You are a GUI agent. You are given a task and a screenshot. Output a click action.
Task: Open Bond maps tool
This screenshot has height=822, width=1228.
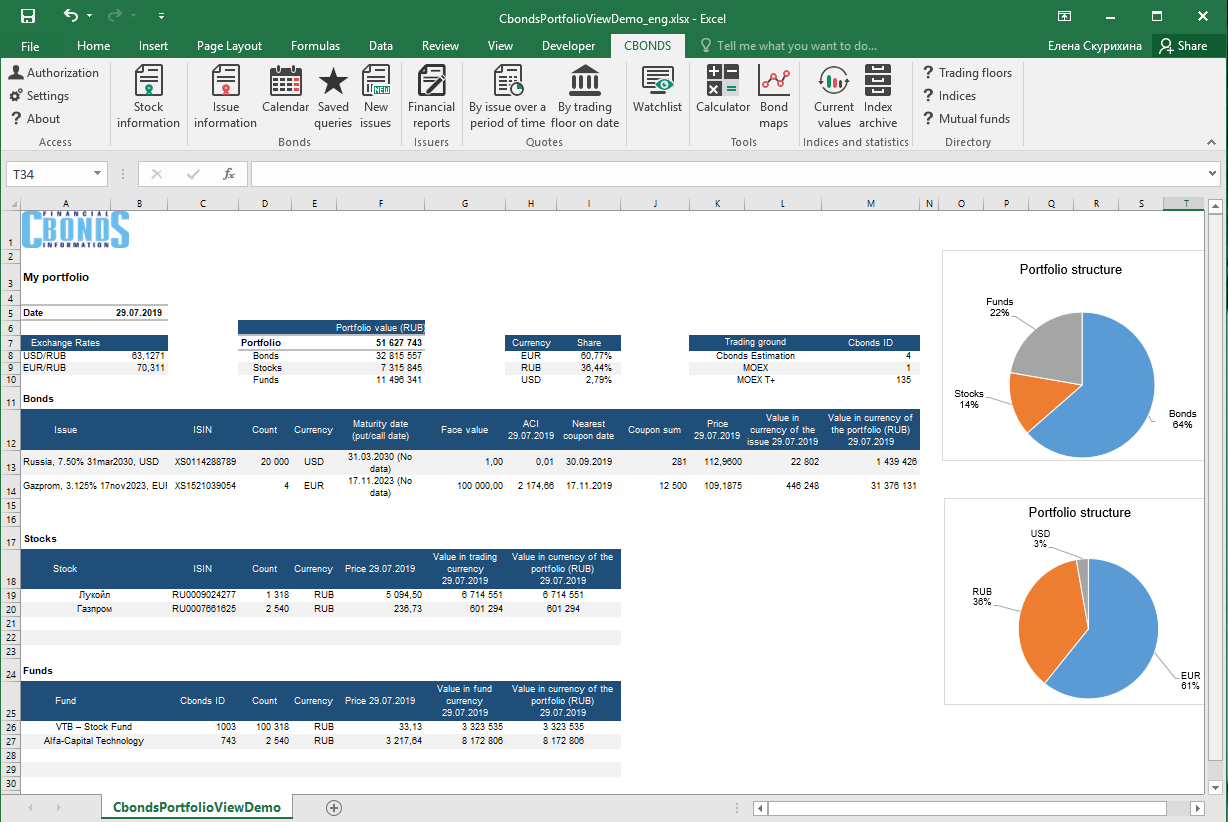point(774,97)
